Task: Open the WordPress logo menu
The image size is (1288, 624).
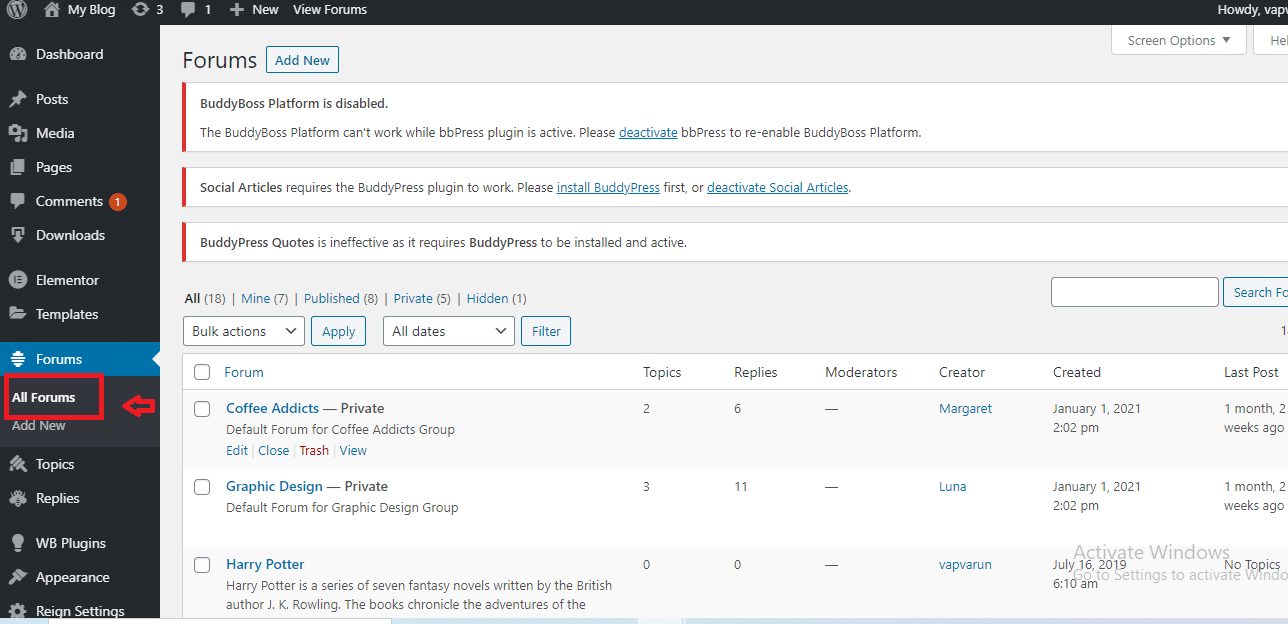Action: (x=19, y=10)
